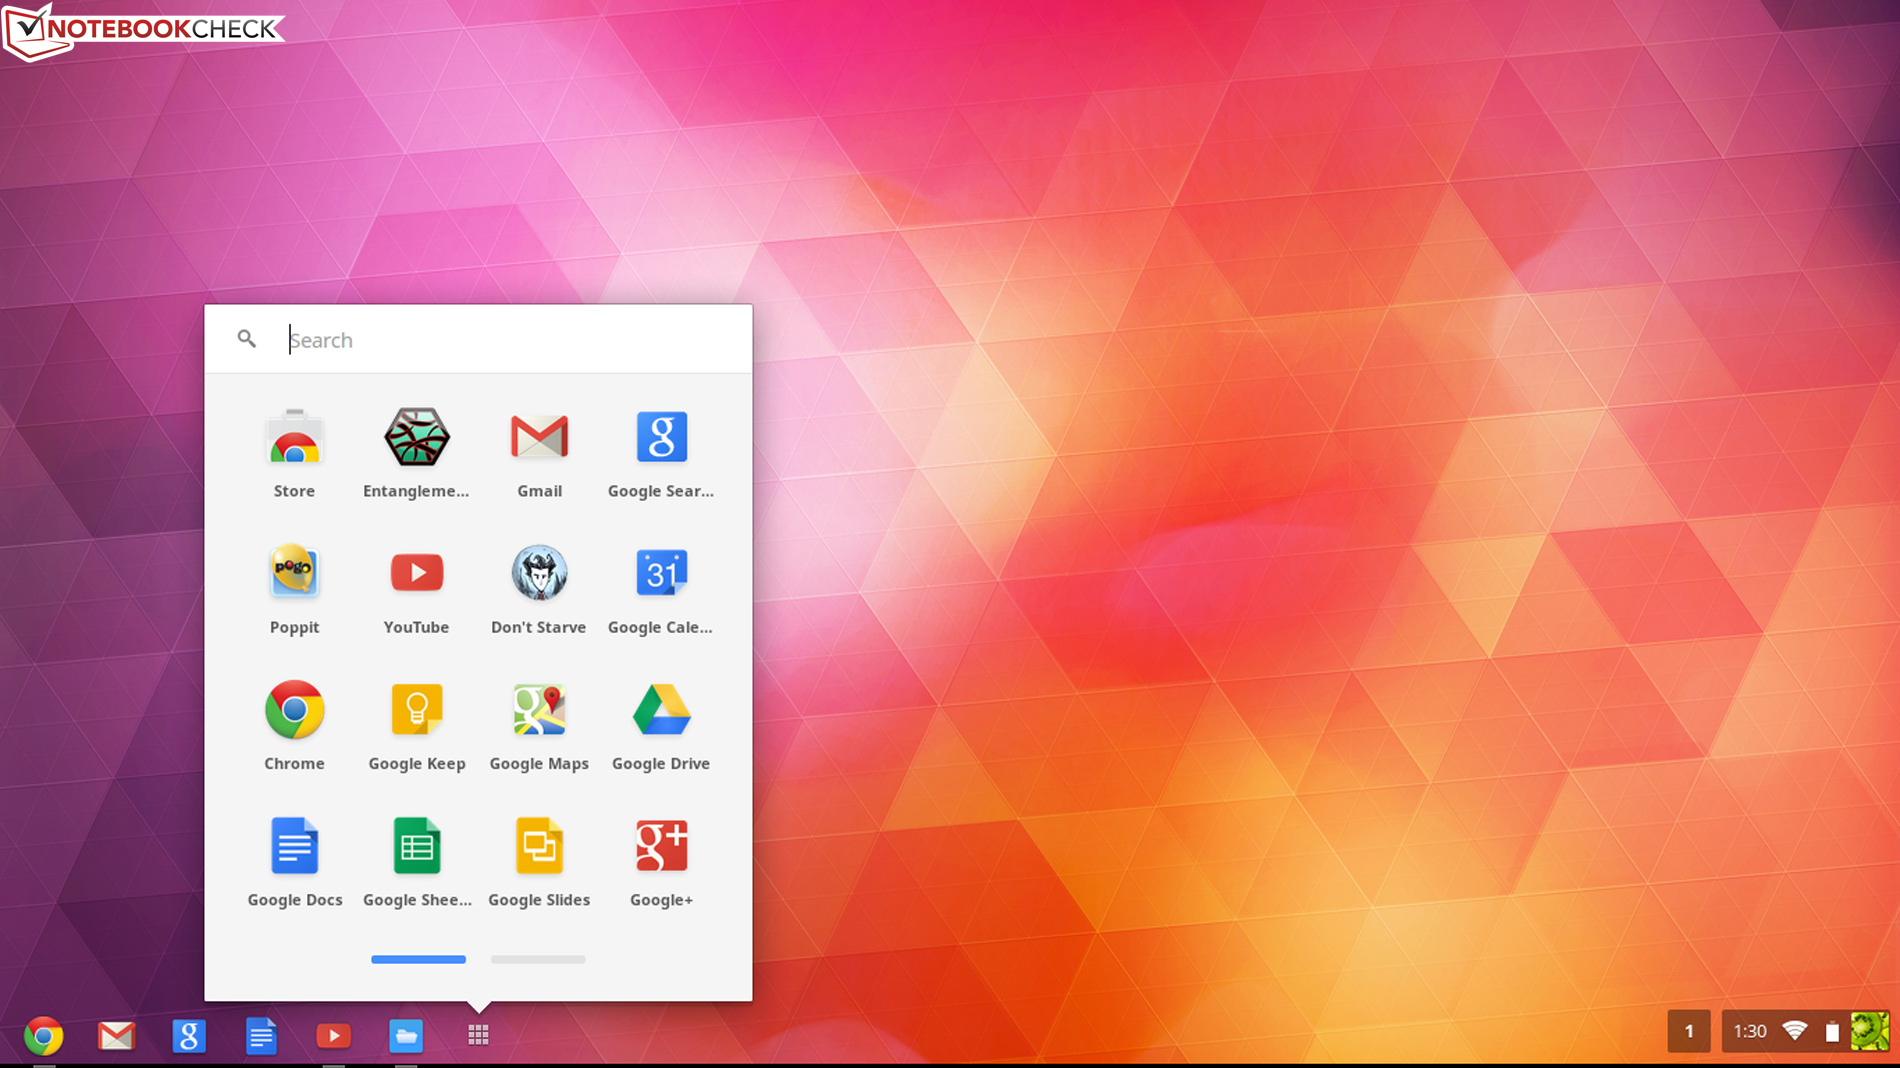Click the clock showing 1:30
Viewport: 1900px width, 1068px height.
pyautogui.click(x=1750, y=1031)
